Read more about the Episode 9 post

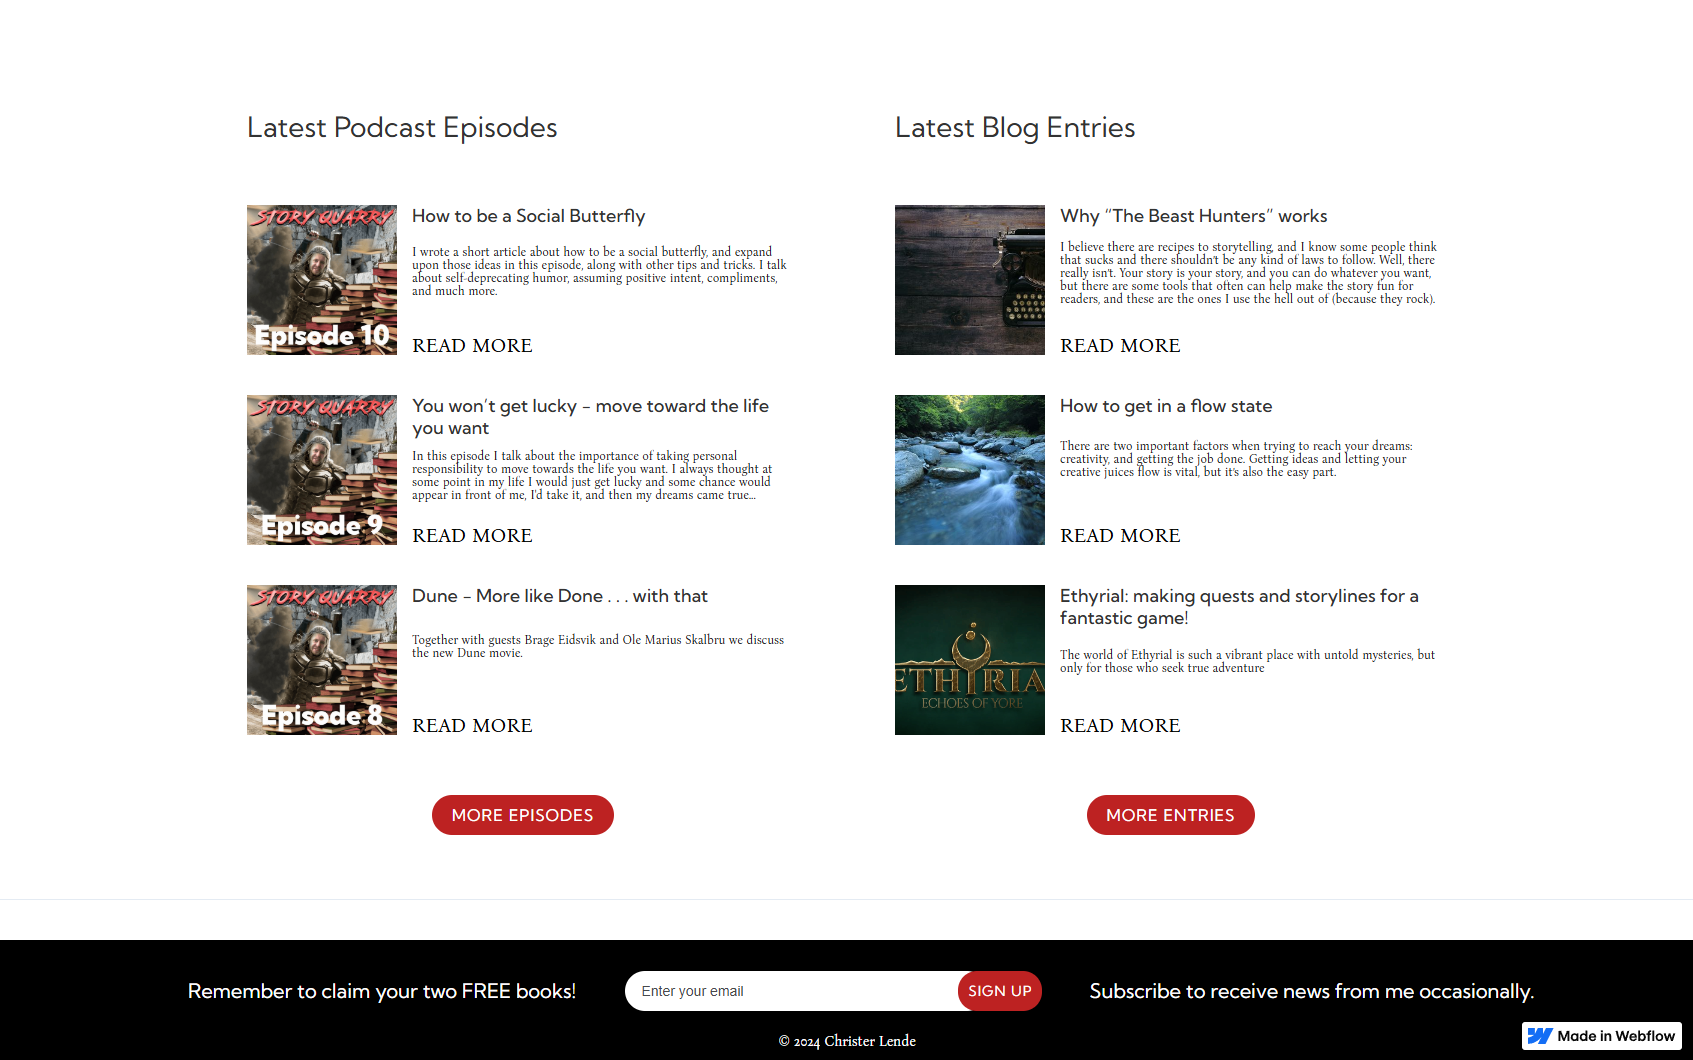pyautogui.click(x=472, y=535)
